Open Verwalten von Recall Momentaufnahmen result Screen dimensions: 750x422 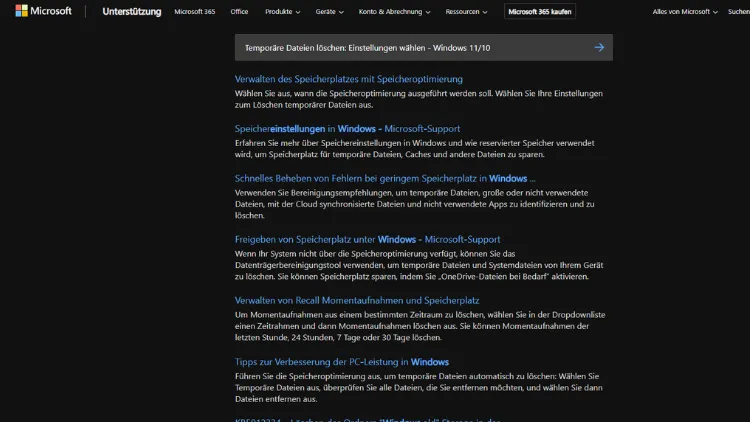tap(357, 300)
